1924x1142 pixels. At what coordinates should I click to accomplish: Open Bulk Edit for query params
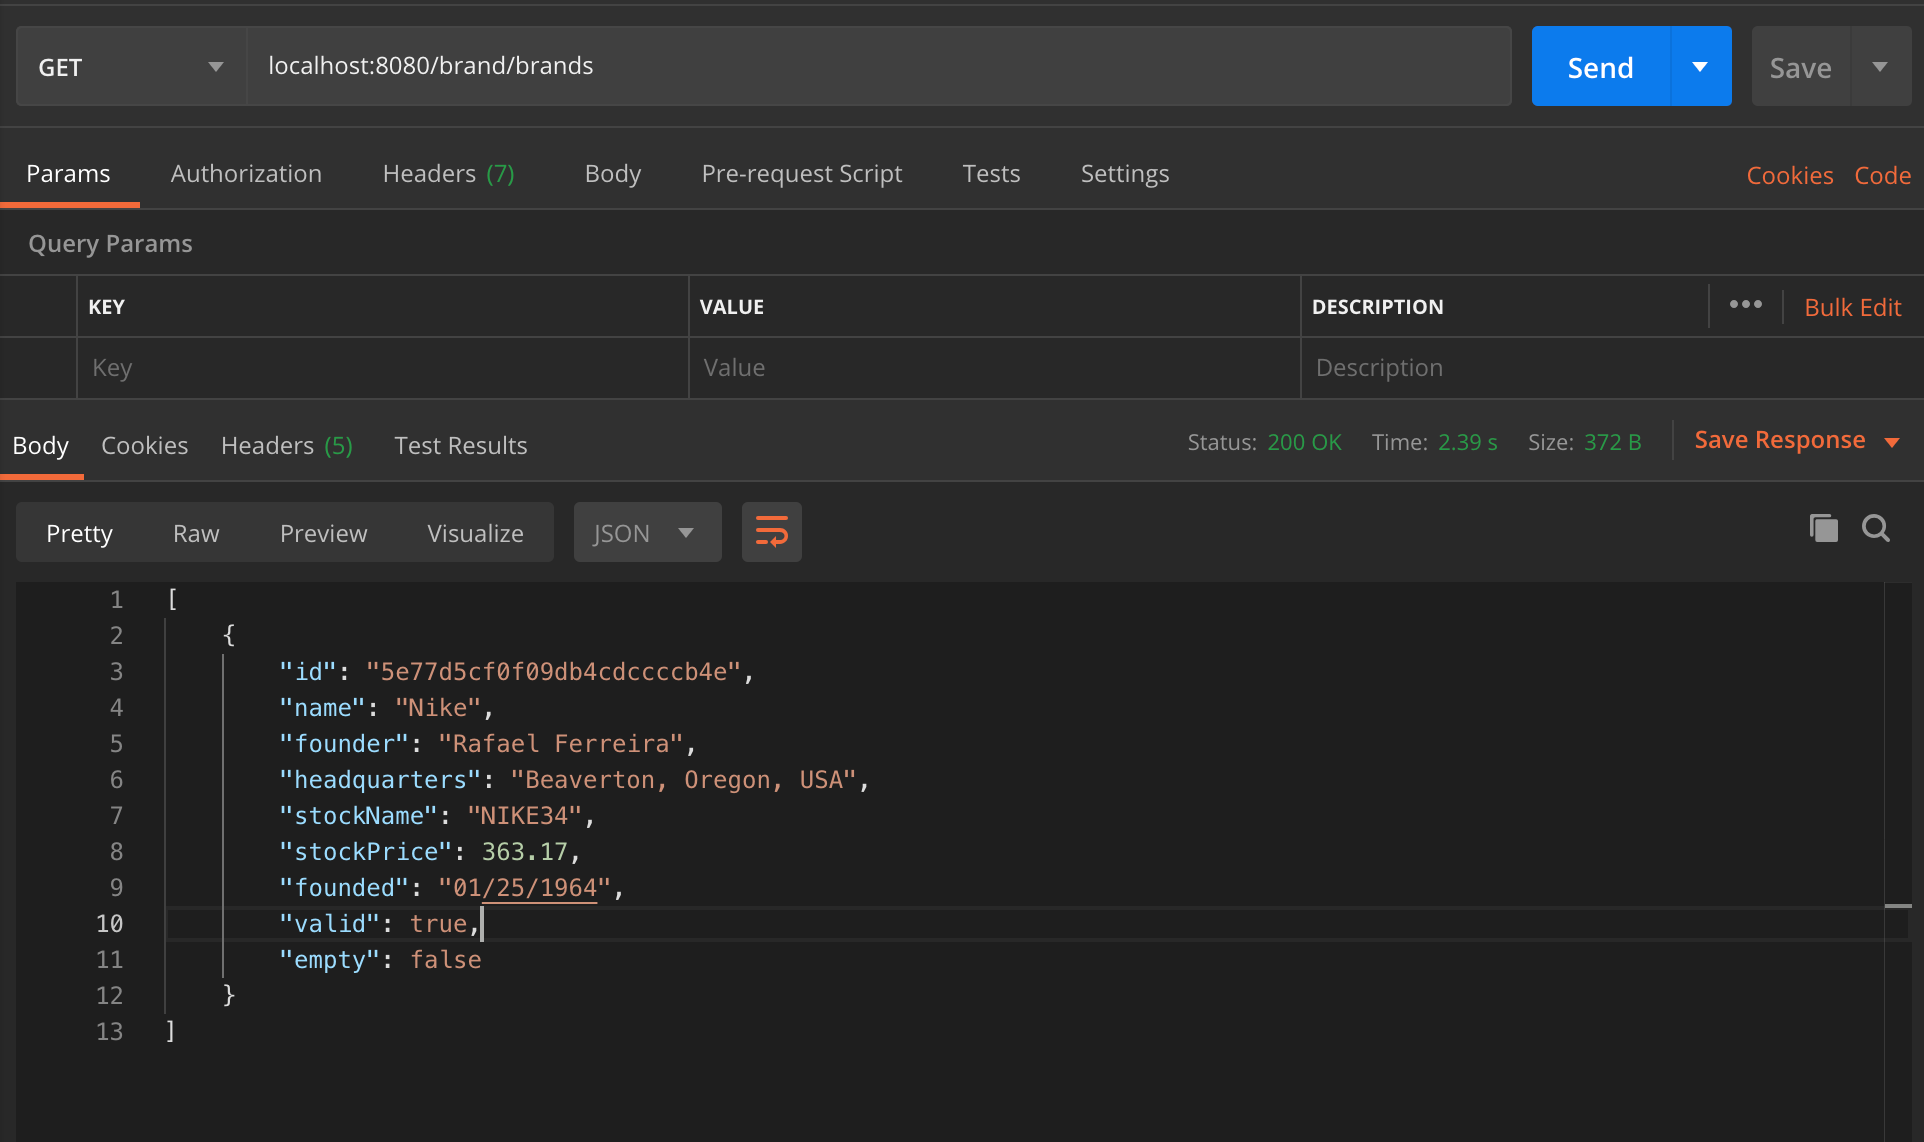click(1852, 307)
